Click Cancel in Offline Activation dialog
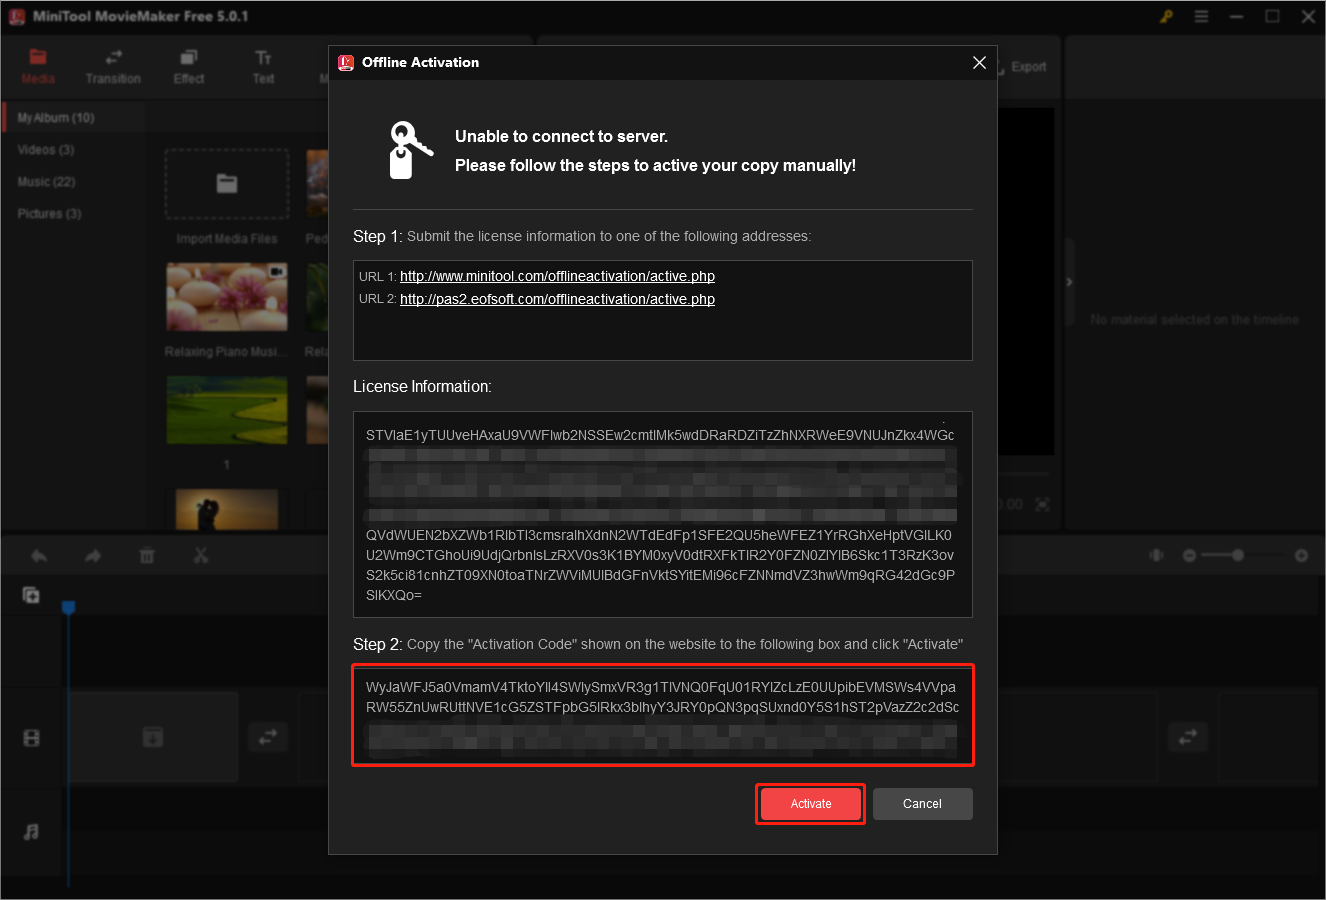1326x900 pixels. click(922, 804)
